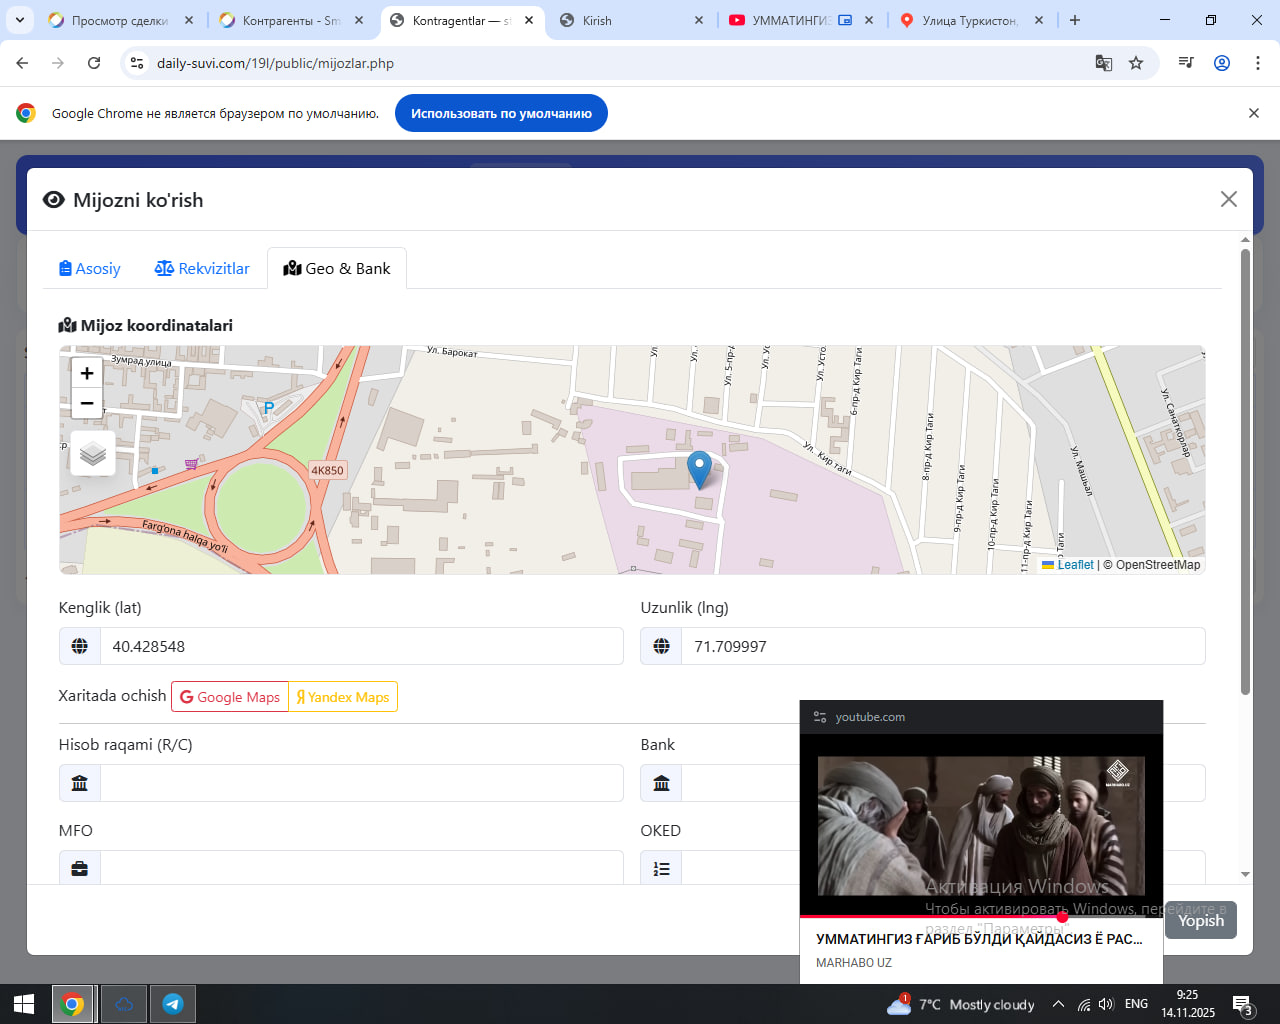Close the Mijozni ko'rish dialog

[1229, 199]
